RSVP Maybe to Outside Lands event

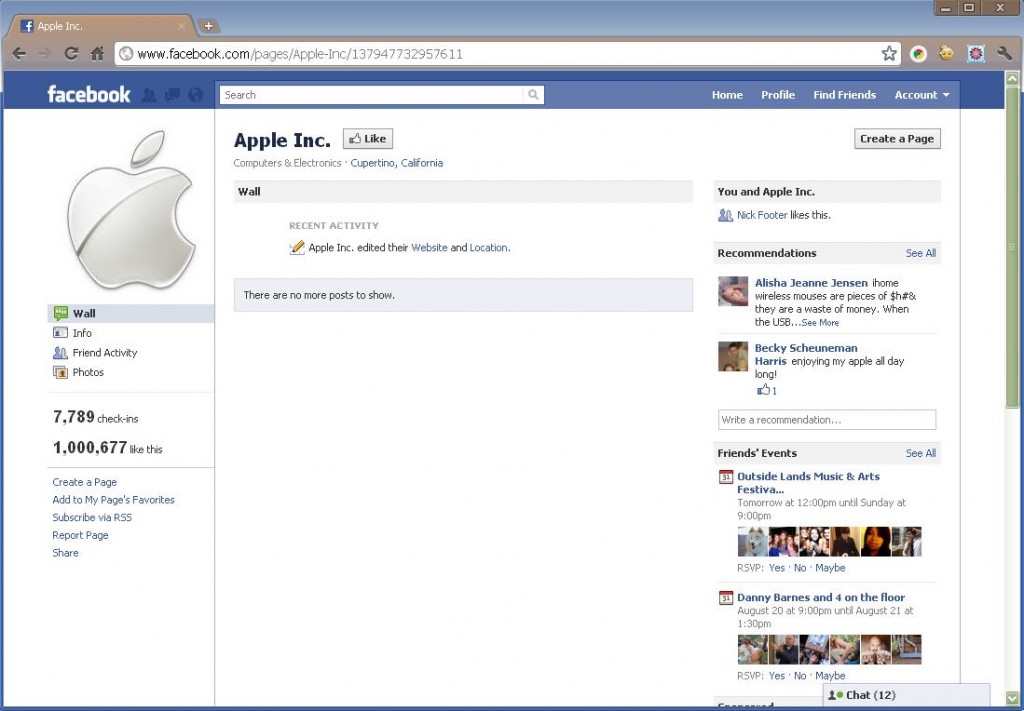pyautogui.click(x=830, y=568)
